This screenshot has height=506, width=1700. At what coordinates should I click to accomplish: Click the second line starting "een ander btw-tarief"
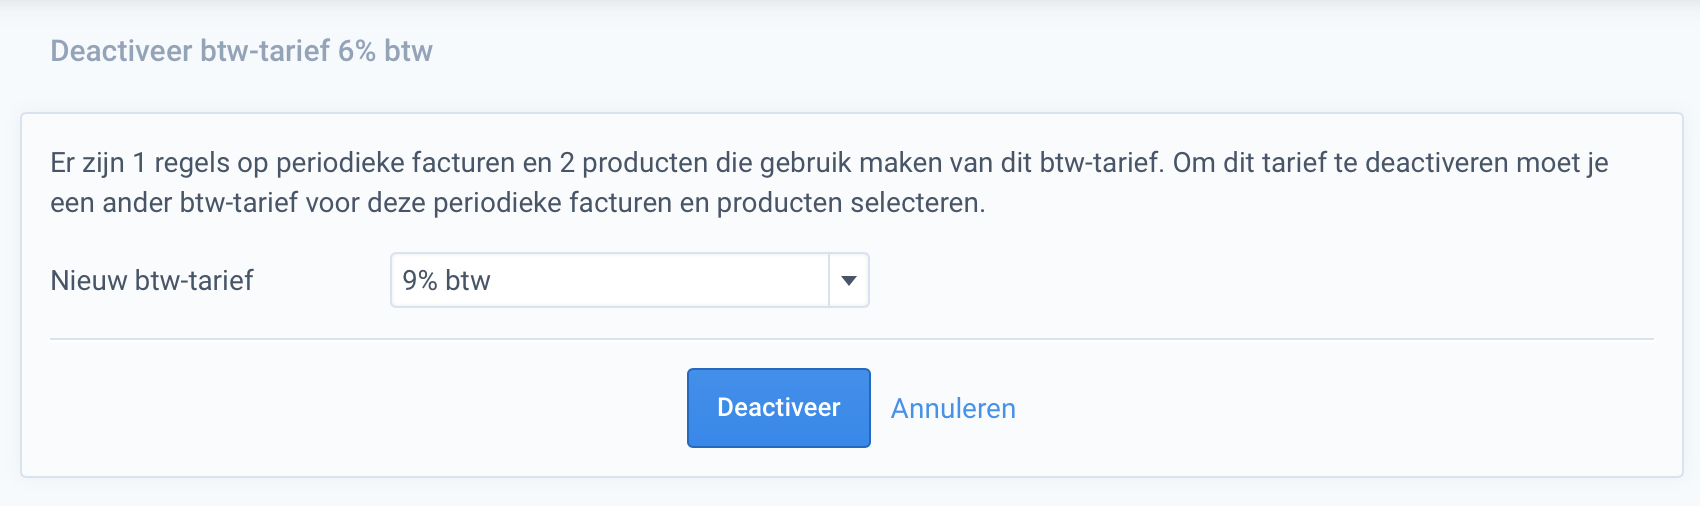pos(517,203)
